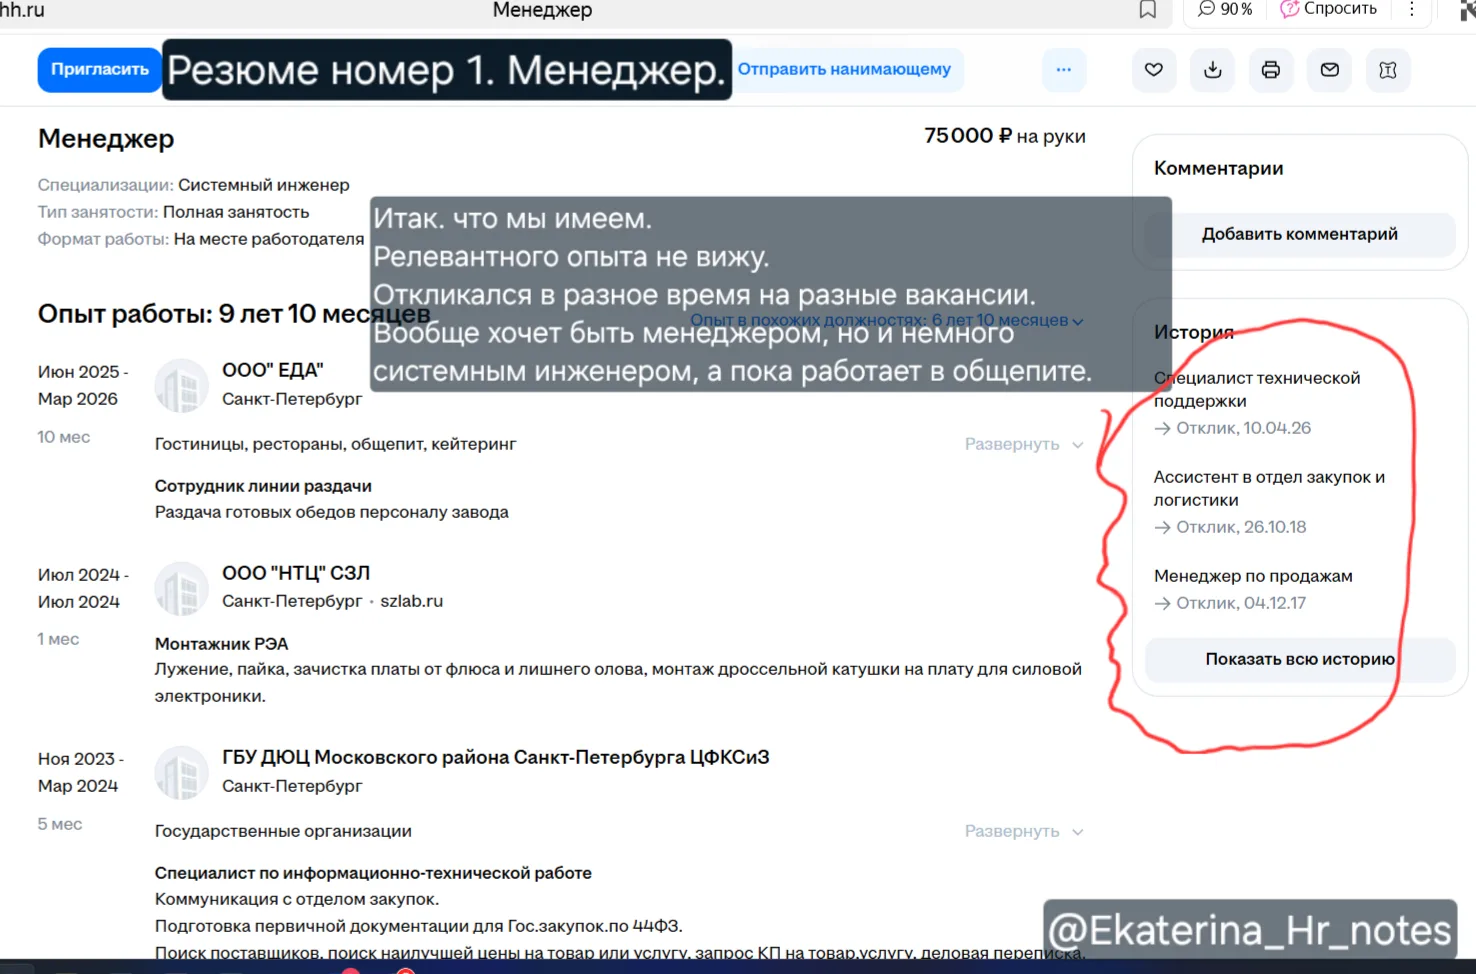Click the last toolbar icon after the envelope
Screen dimensions: 1476x974
click(1388, 70)
